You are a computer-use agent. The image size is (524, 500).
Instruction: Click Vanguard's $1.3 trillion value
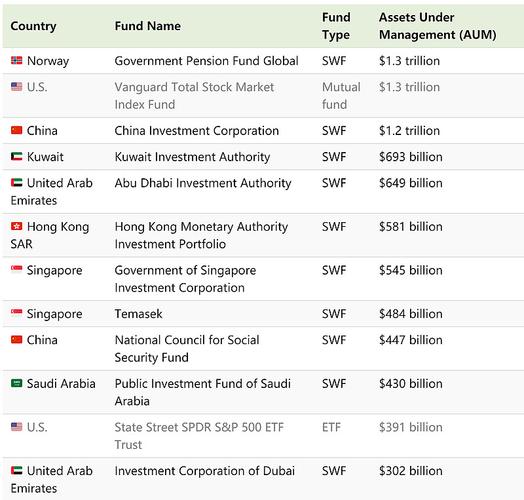[x=409, y=87]
